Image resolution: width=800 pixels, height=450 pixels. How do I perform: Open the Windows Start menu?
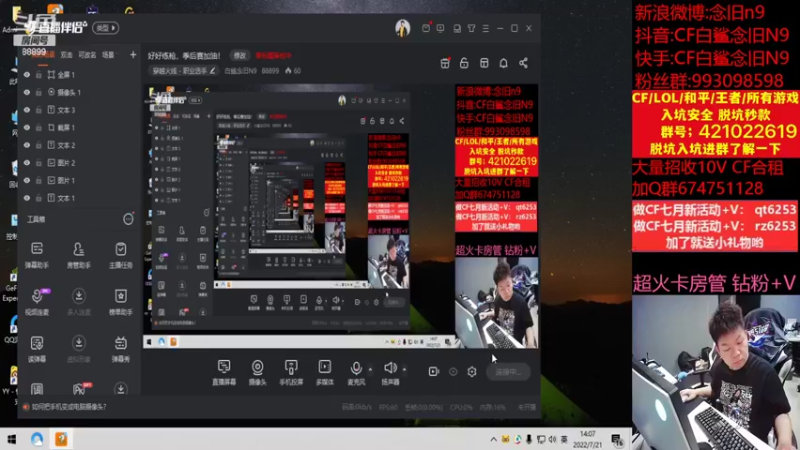pos(11,439)
